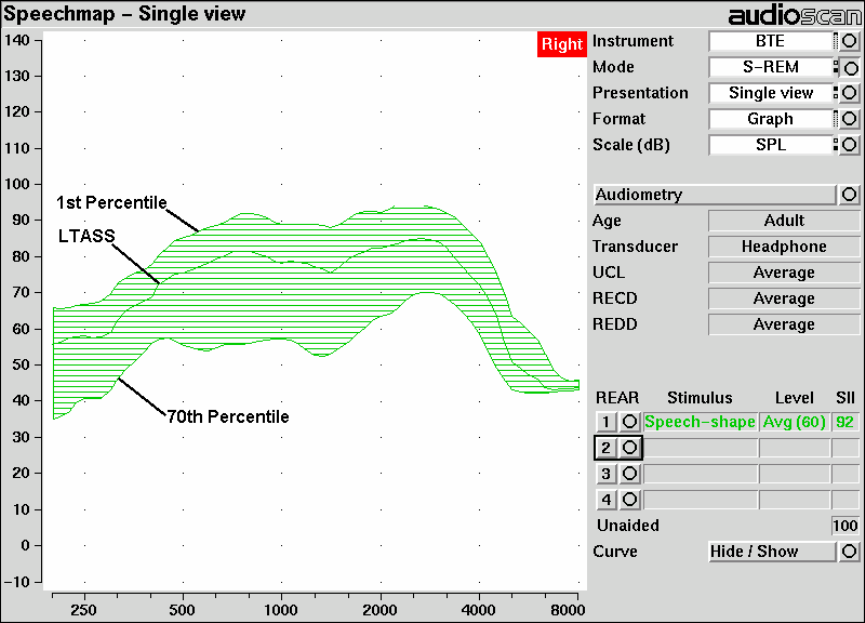
Task: Click the round button next to Instrument
Action: pyautogui.click(x=850, y=41)
